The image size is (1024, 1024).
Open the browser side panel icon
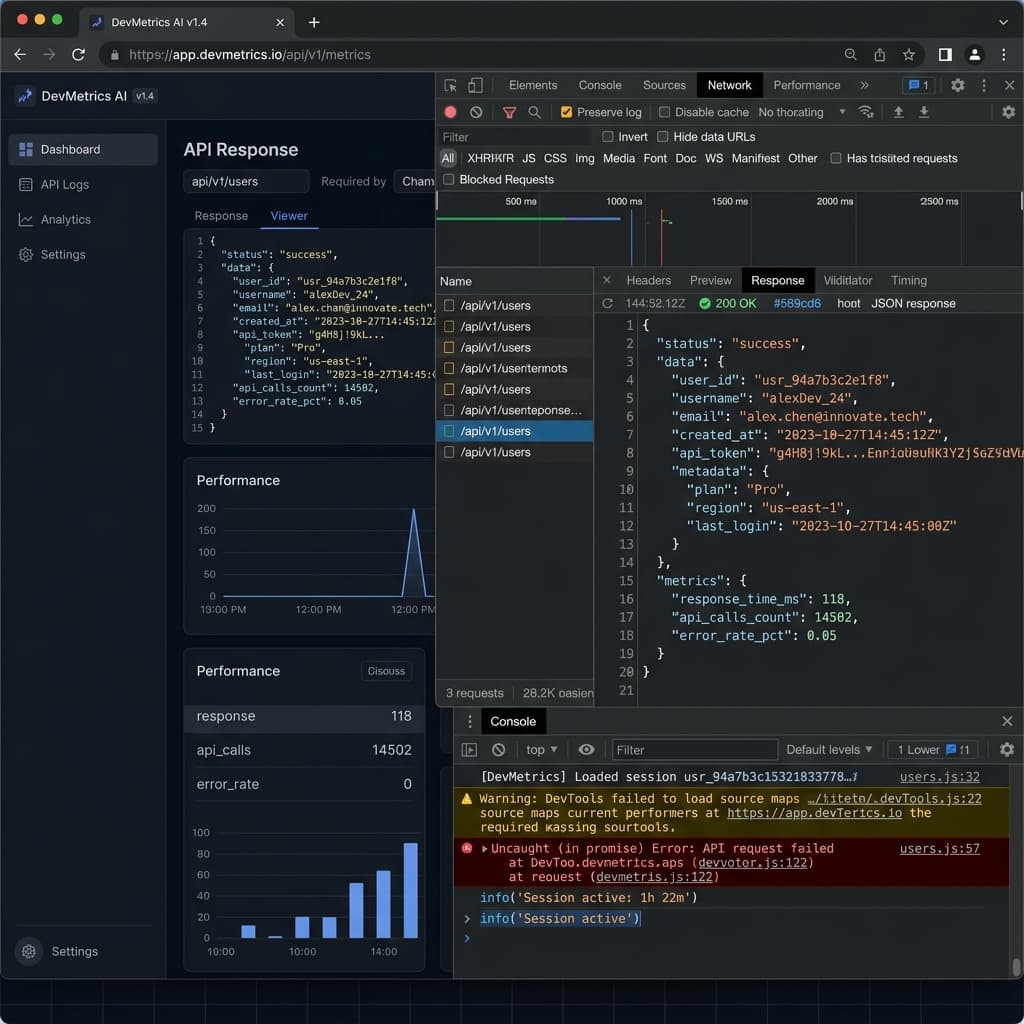tap(945, 55)
